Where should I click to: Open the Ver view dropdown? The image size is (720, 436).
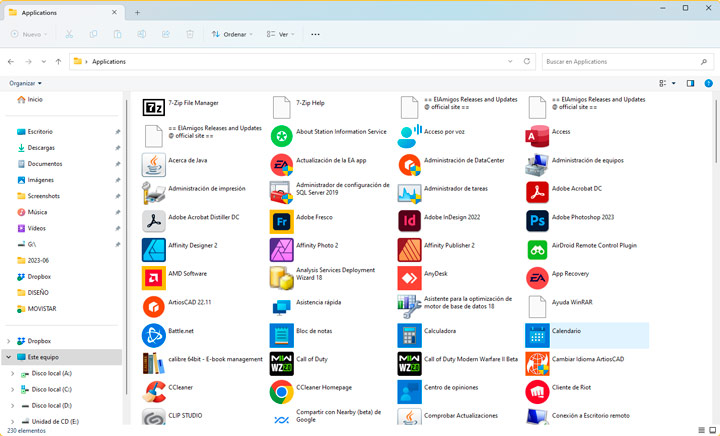(x=280, y=34)
